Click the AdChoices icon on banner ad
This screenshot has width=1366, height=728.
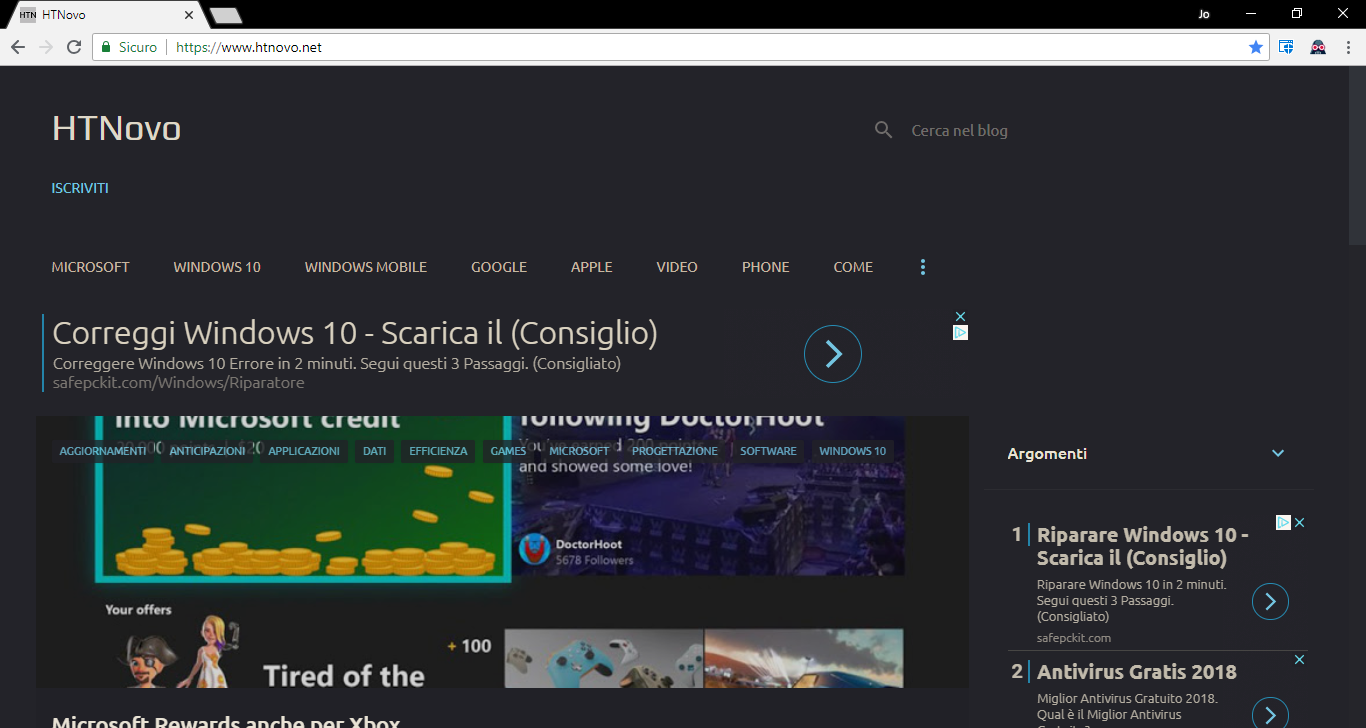[960, 332]
